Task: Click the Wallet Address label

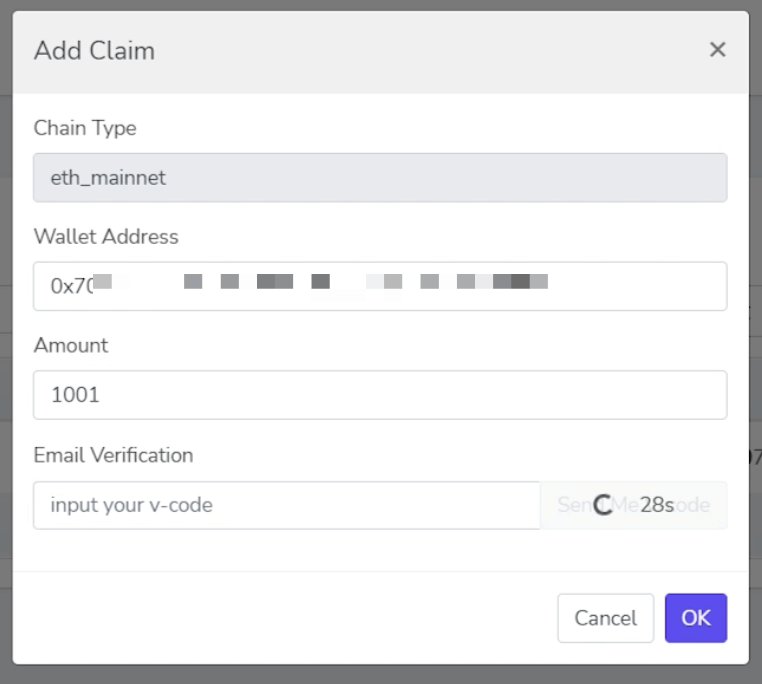Action: (x=106, y=237)
